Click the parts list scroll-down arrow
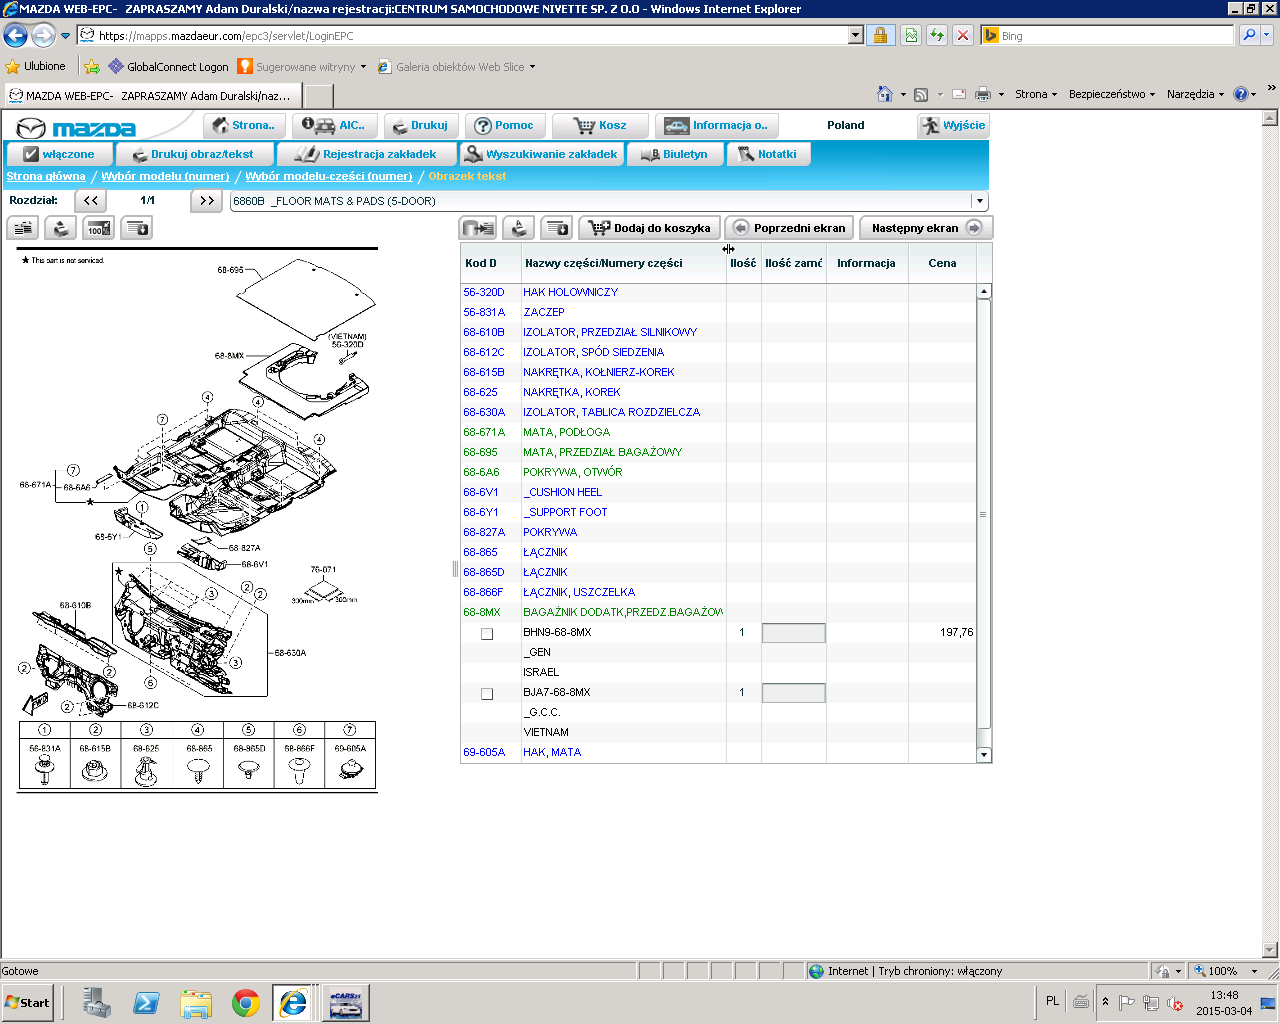Image resolution: width=1280 pixels, height=1024 pixels. (x=984, y=755)
